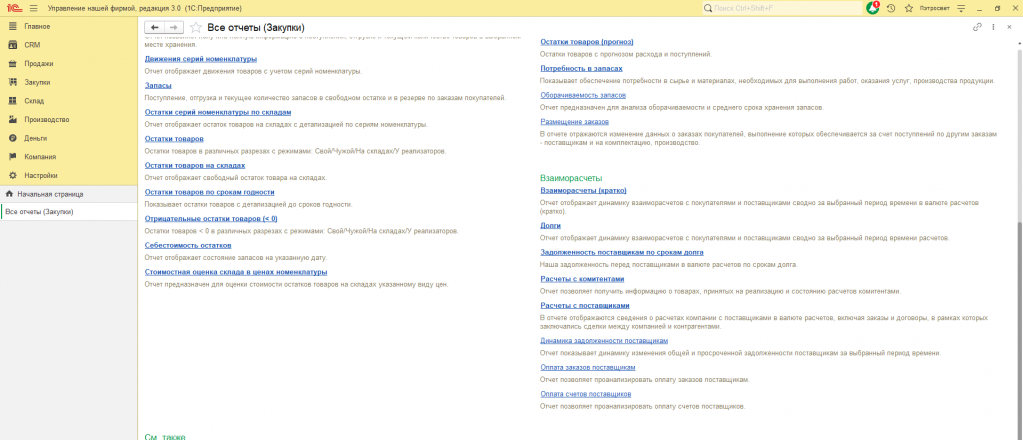Open service settings lines icon
Image resolution: width=1023 pixels, height=440 pixels.
(960, 8)
